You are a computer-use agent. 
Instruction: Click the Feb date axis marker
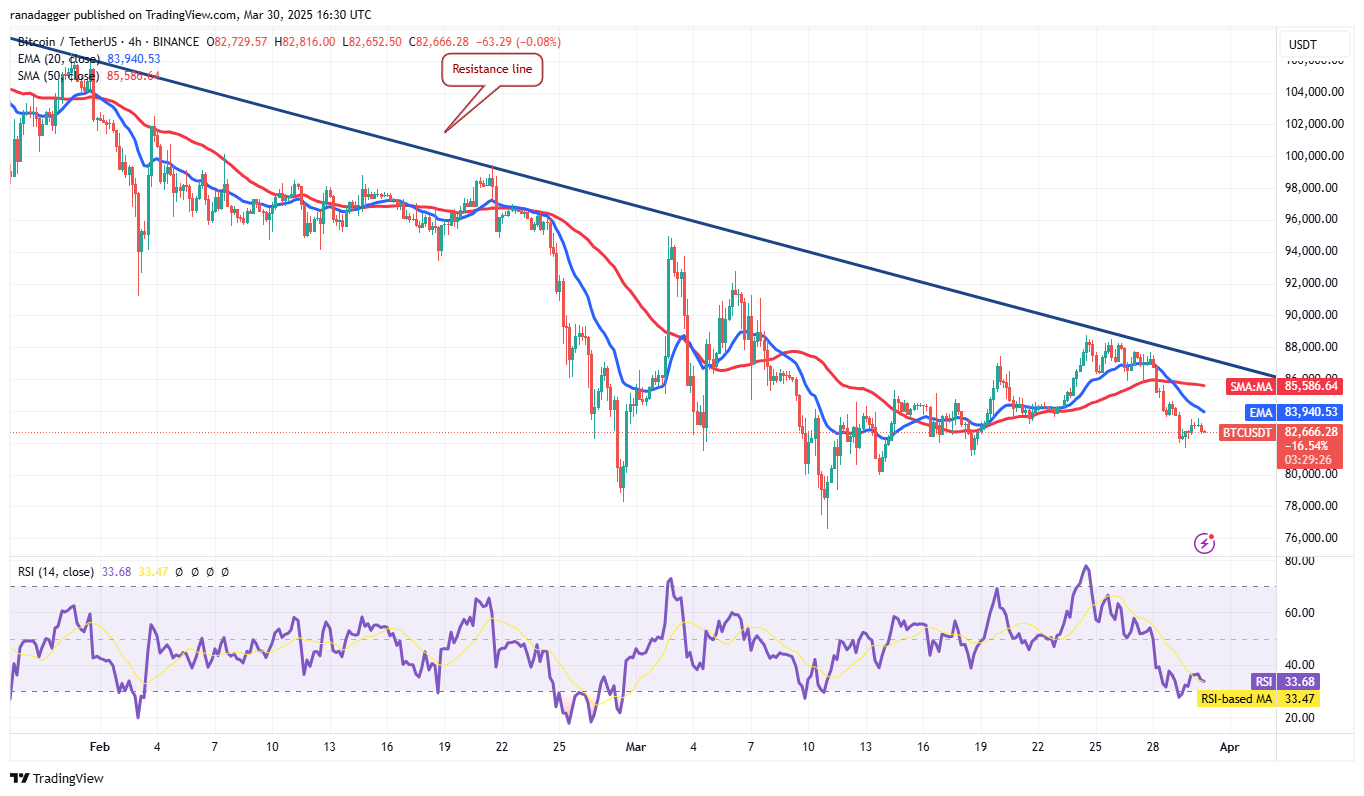97,746
